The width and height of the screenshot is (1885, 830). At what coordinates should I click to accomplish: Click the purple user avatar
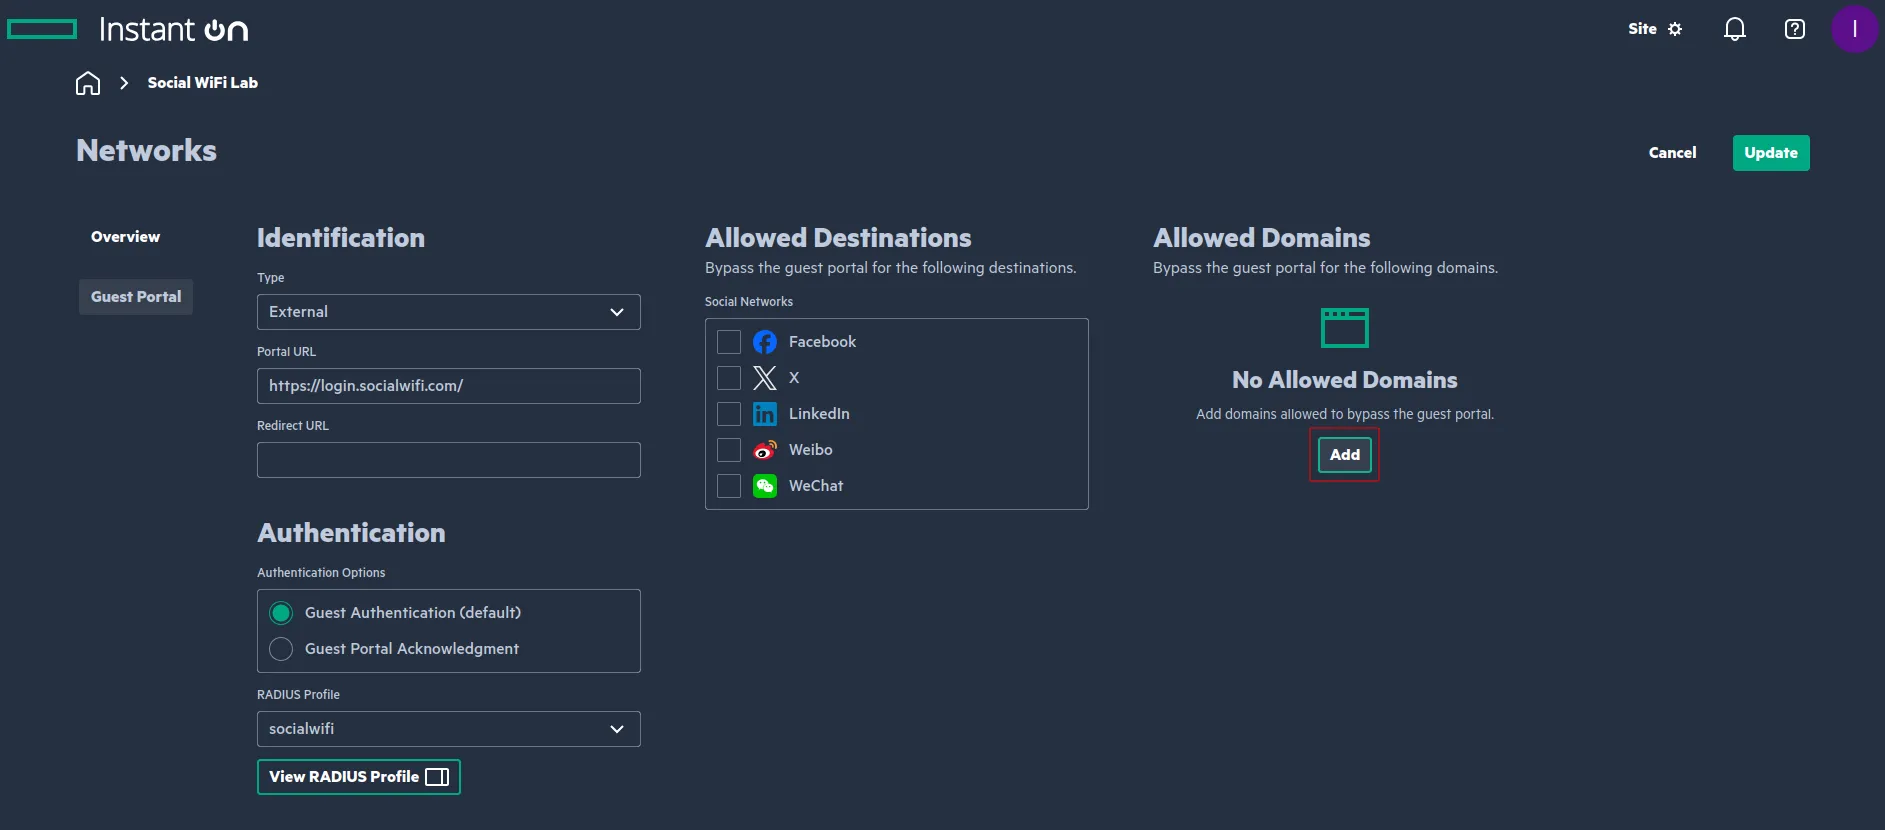[1853, 29]
